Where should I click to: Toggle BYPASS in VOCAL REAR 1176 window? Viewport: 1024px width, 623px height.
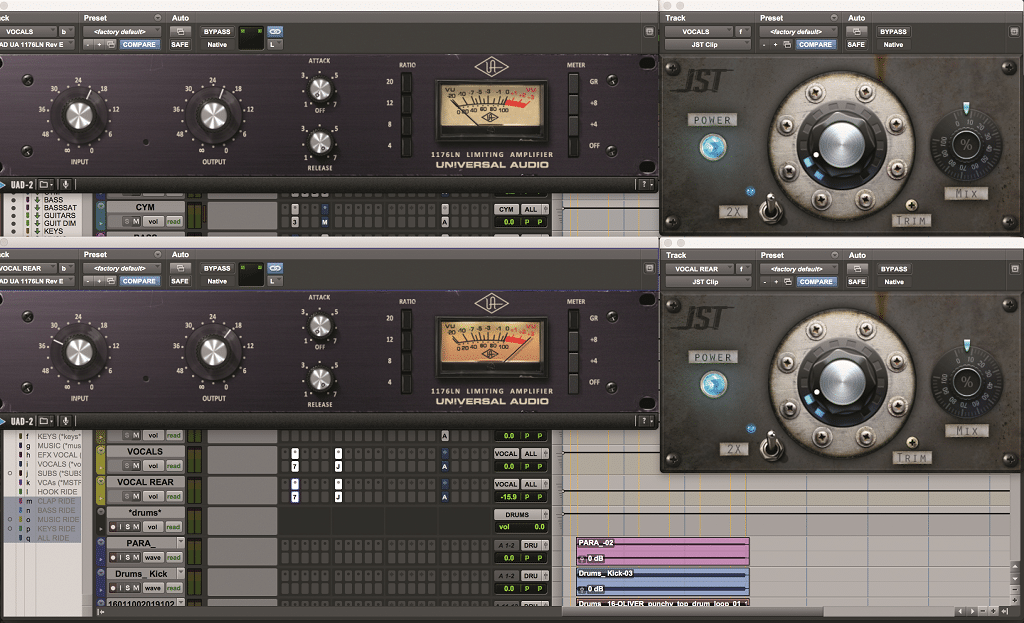(217, 268)
